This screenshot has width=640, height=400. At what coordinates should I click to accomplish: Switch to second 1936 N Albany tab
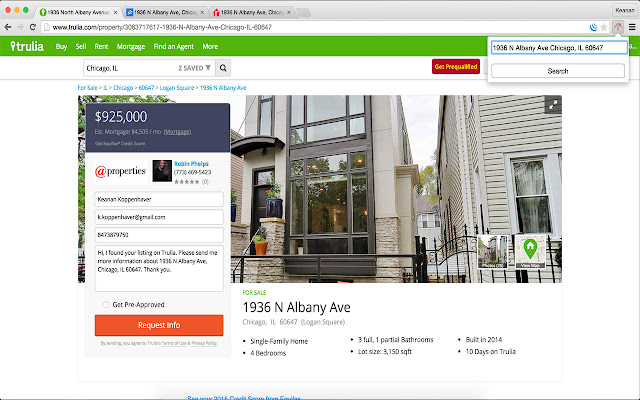(165, 13)
